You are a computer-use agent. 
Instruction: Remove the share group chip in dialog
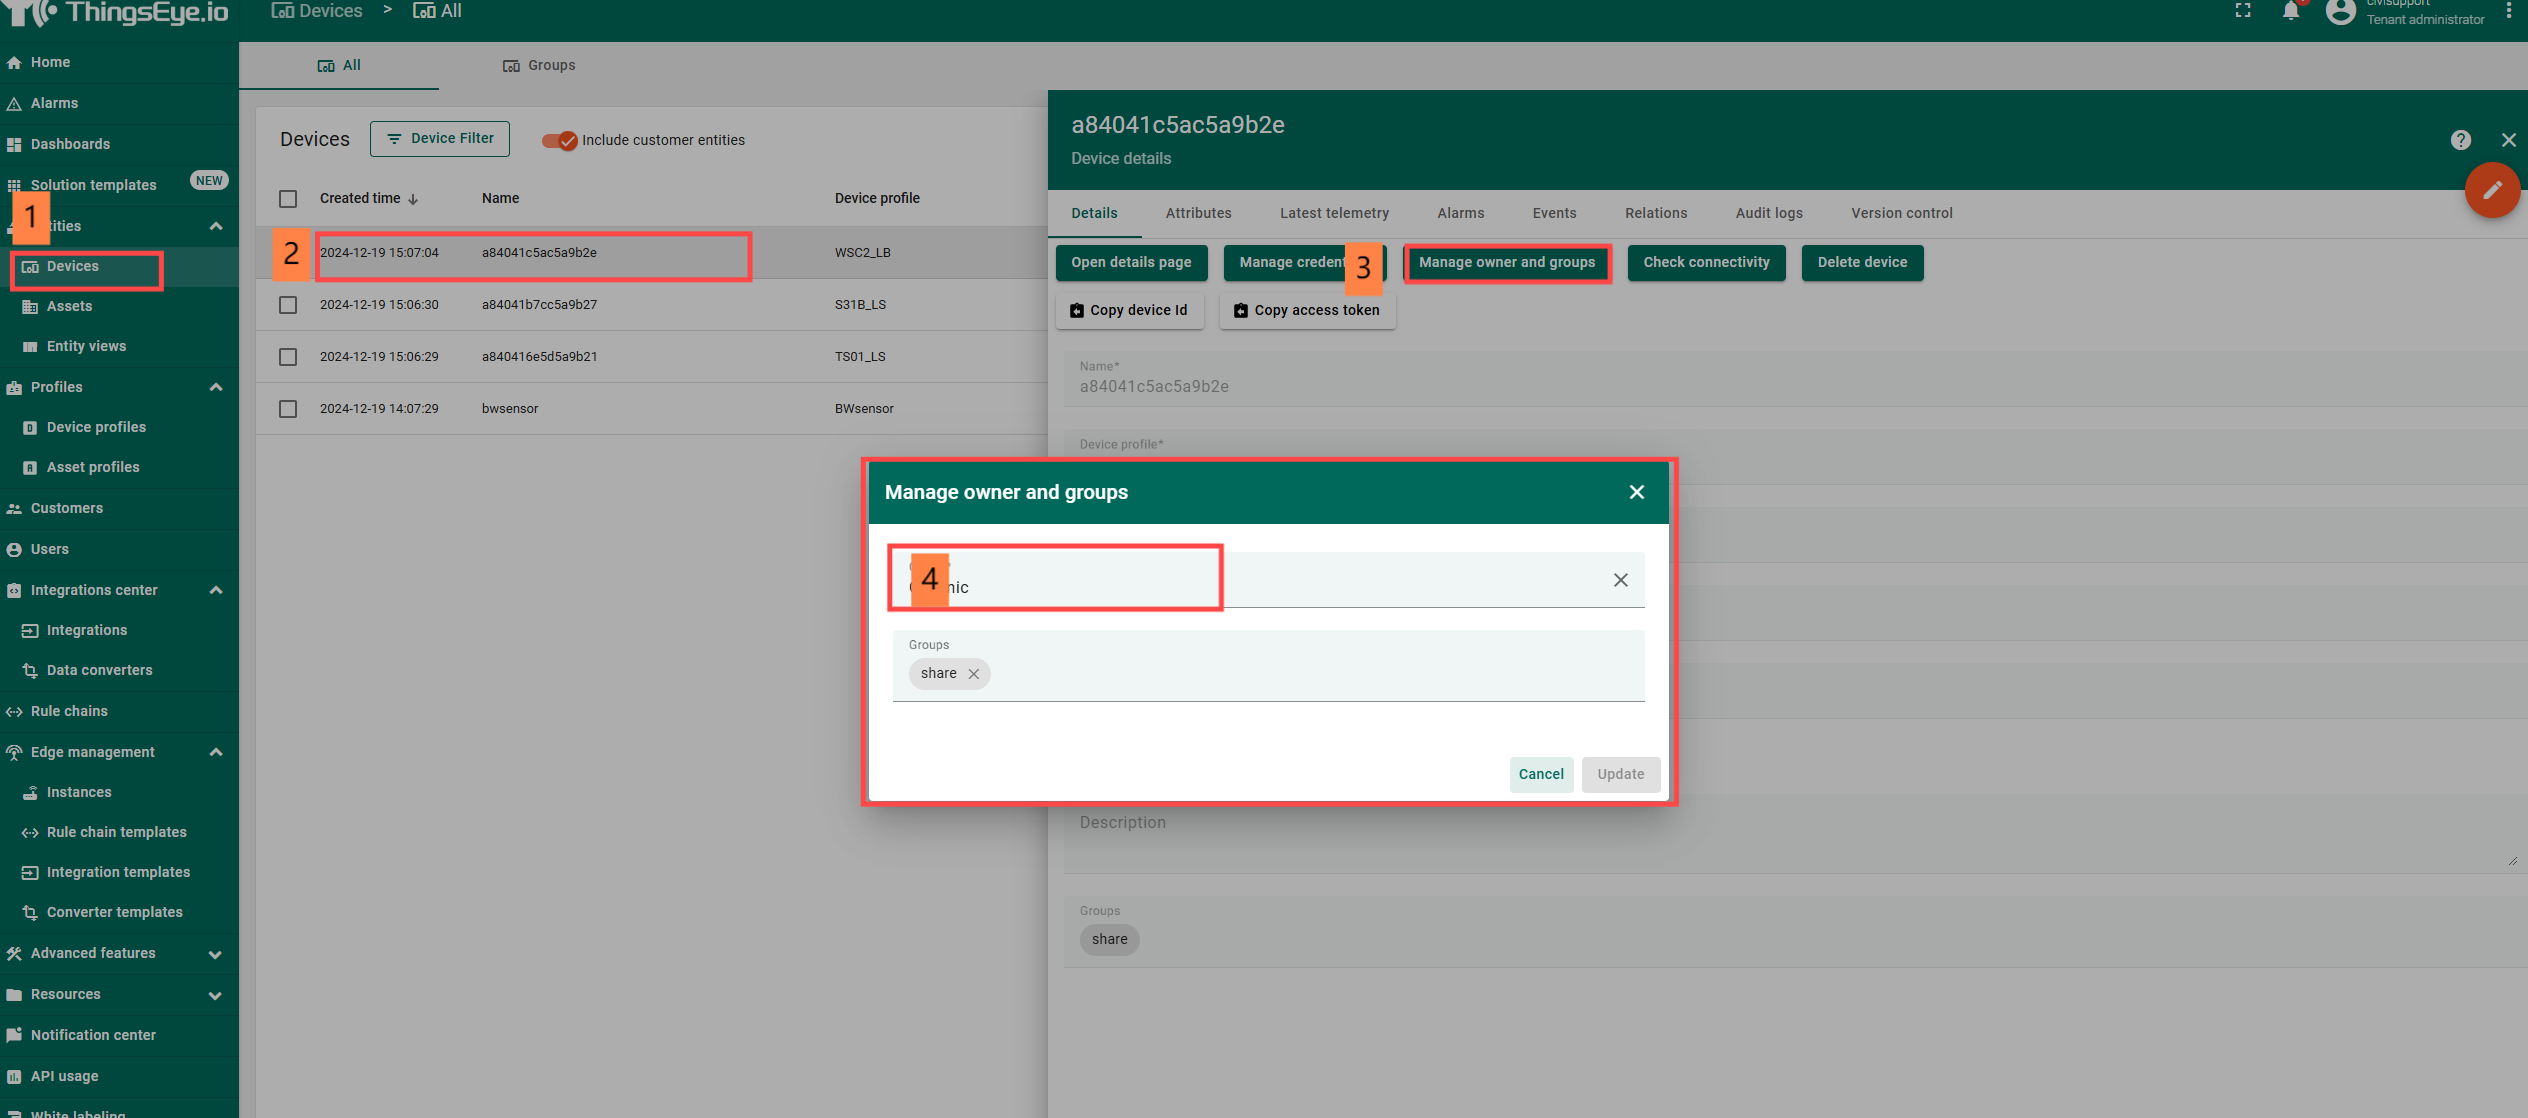click(x=973, y=674)
